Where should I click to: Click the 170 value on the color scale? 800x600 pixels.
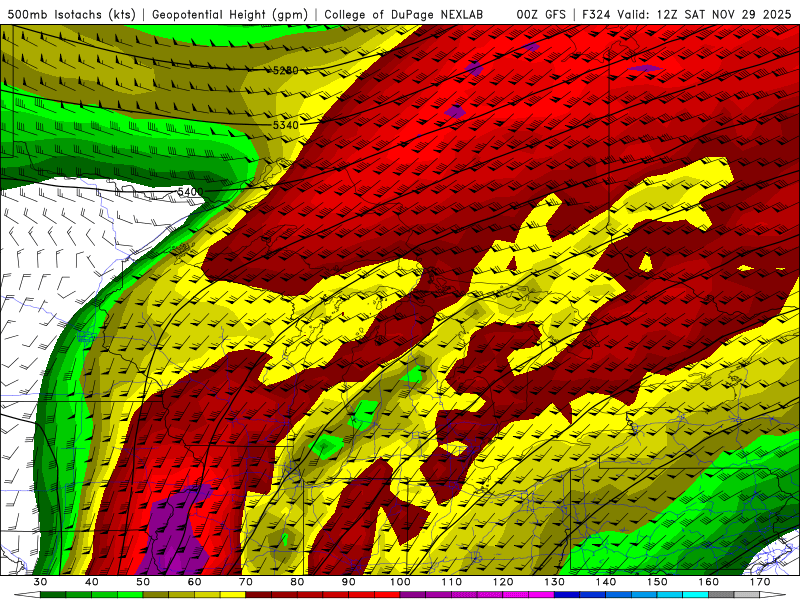point(760,582)
